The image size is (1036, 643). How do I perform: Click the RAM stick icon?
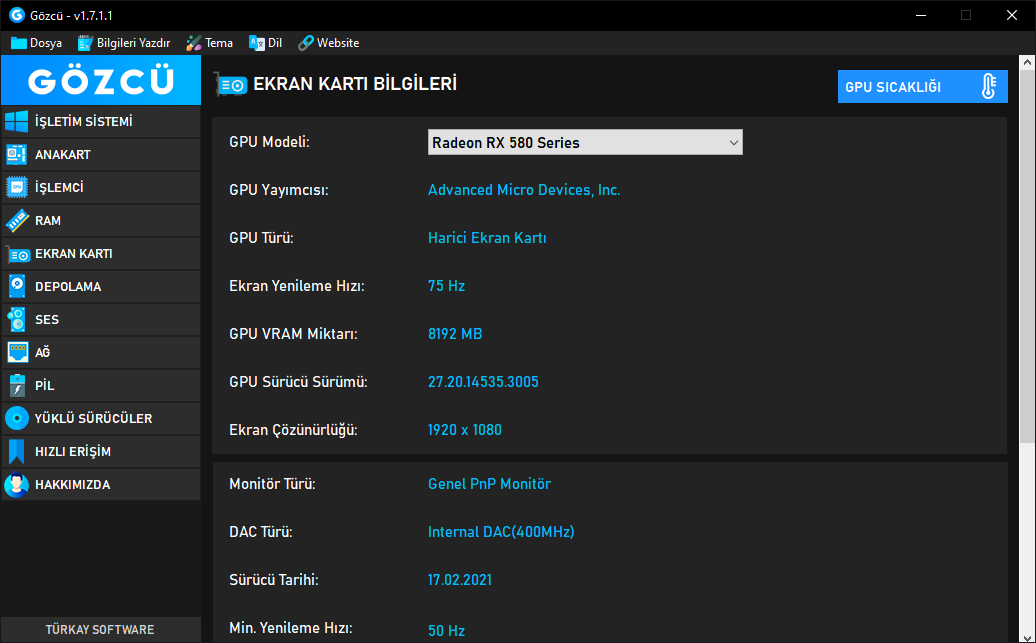tap(16, 221)
